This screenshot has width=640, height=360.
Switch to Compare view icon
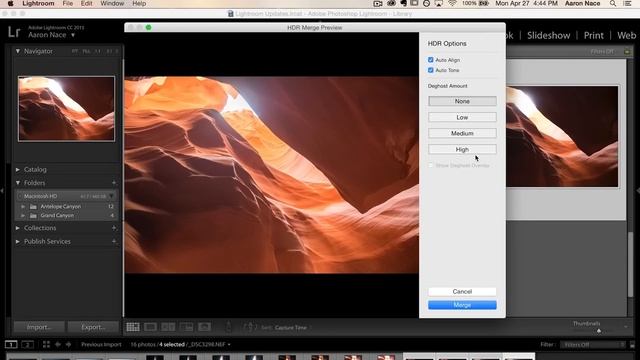click(x=168, y=327)
